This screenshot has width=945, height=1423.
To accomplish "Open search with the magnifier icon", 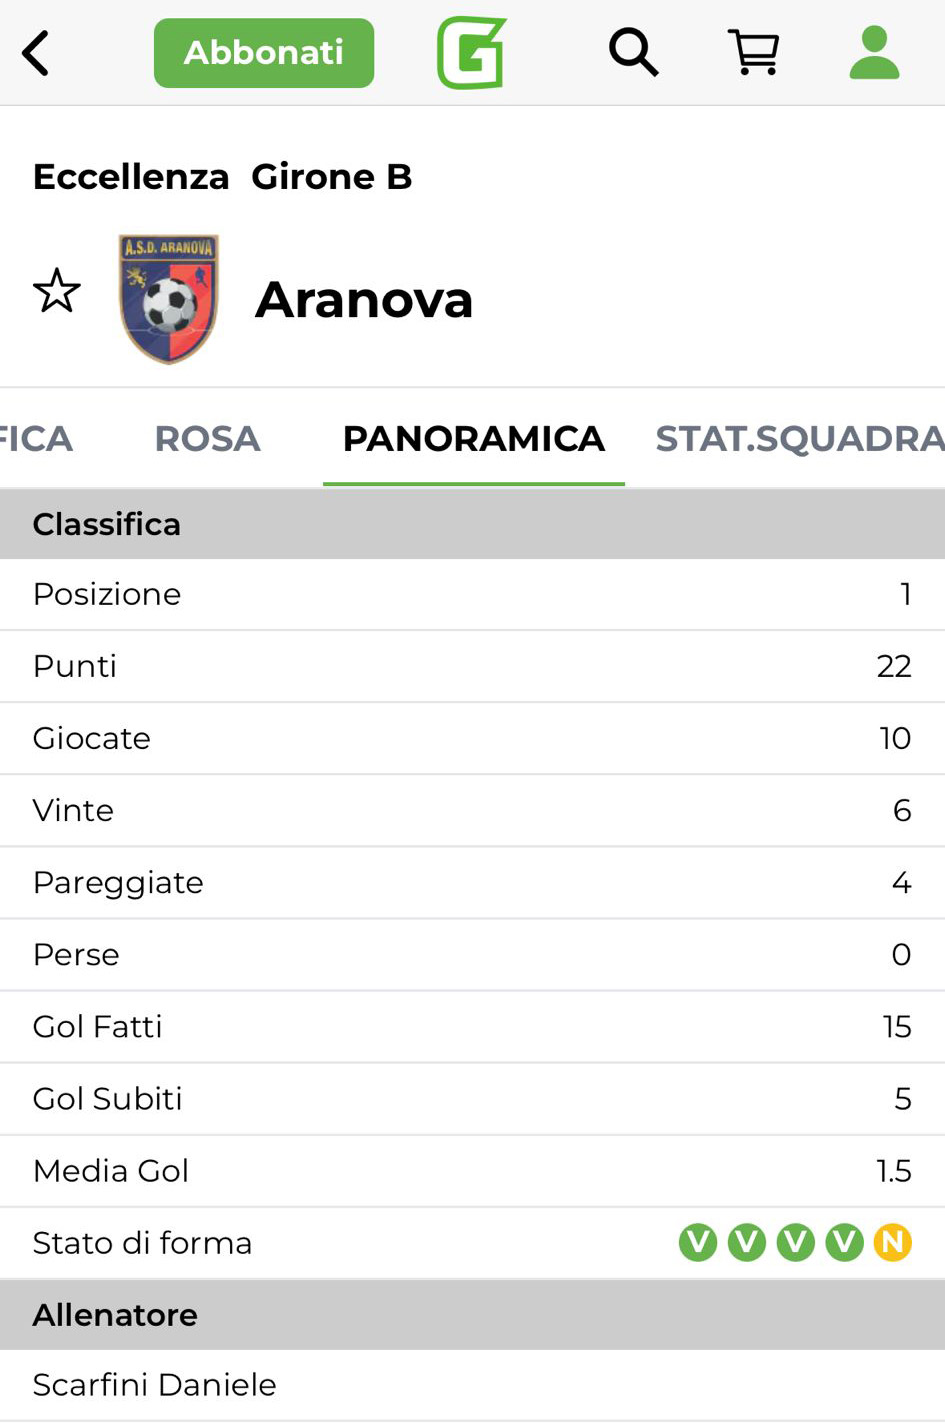I will [633, 52].
